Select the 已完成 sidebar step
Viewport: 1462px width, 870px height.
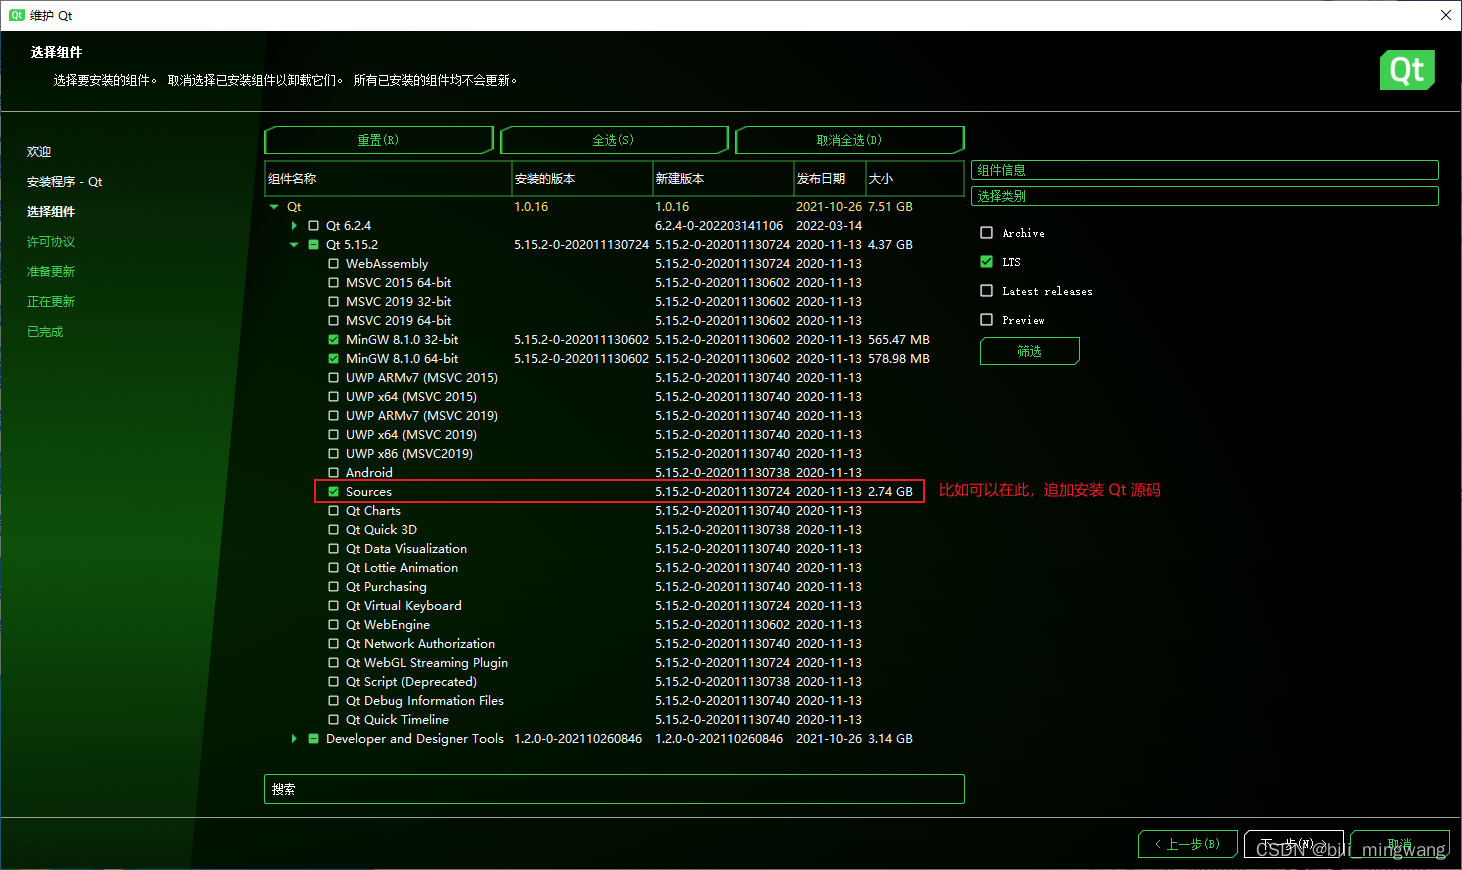(45, 332)
